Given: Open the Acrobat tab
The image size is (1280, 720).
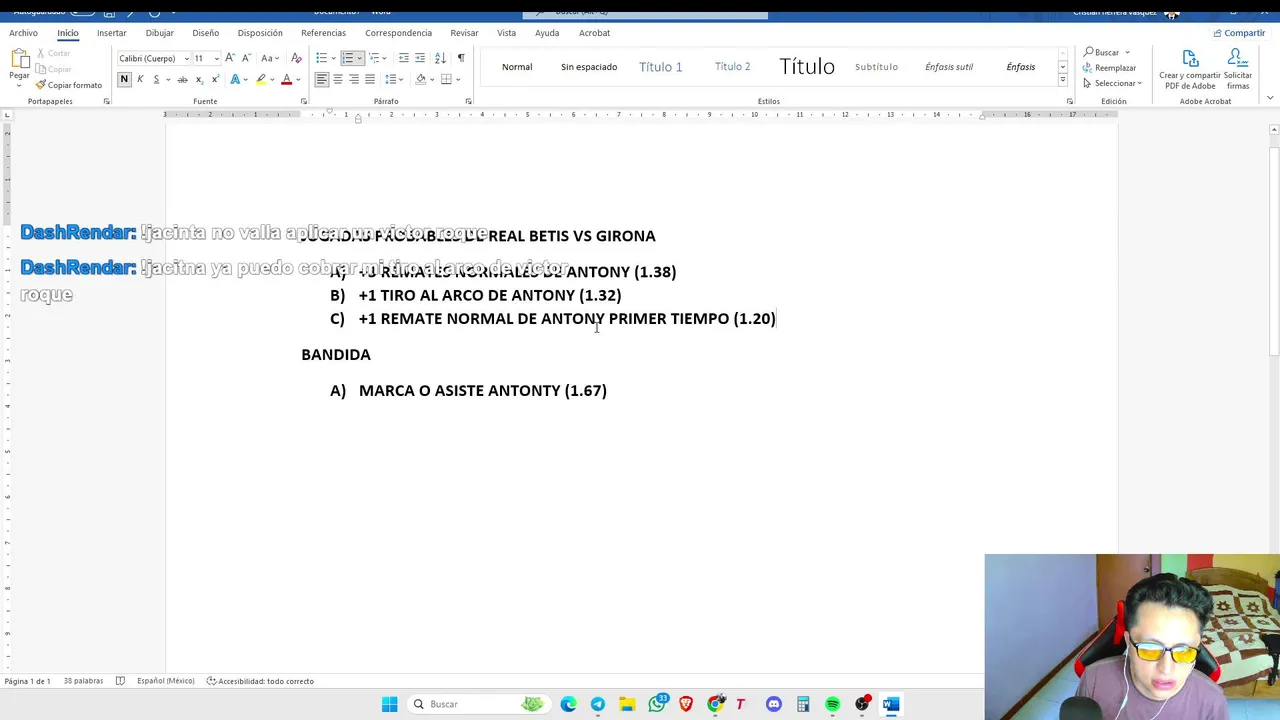Looking at the screenshot, I should [x=594, y=33].
